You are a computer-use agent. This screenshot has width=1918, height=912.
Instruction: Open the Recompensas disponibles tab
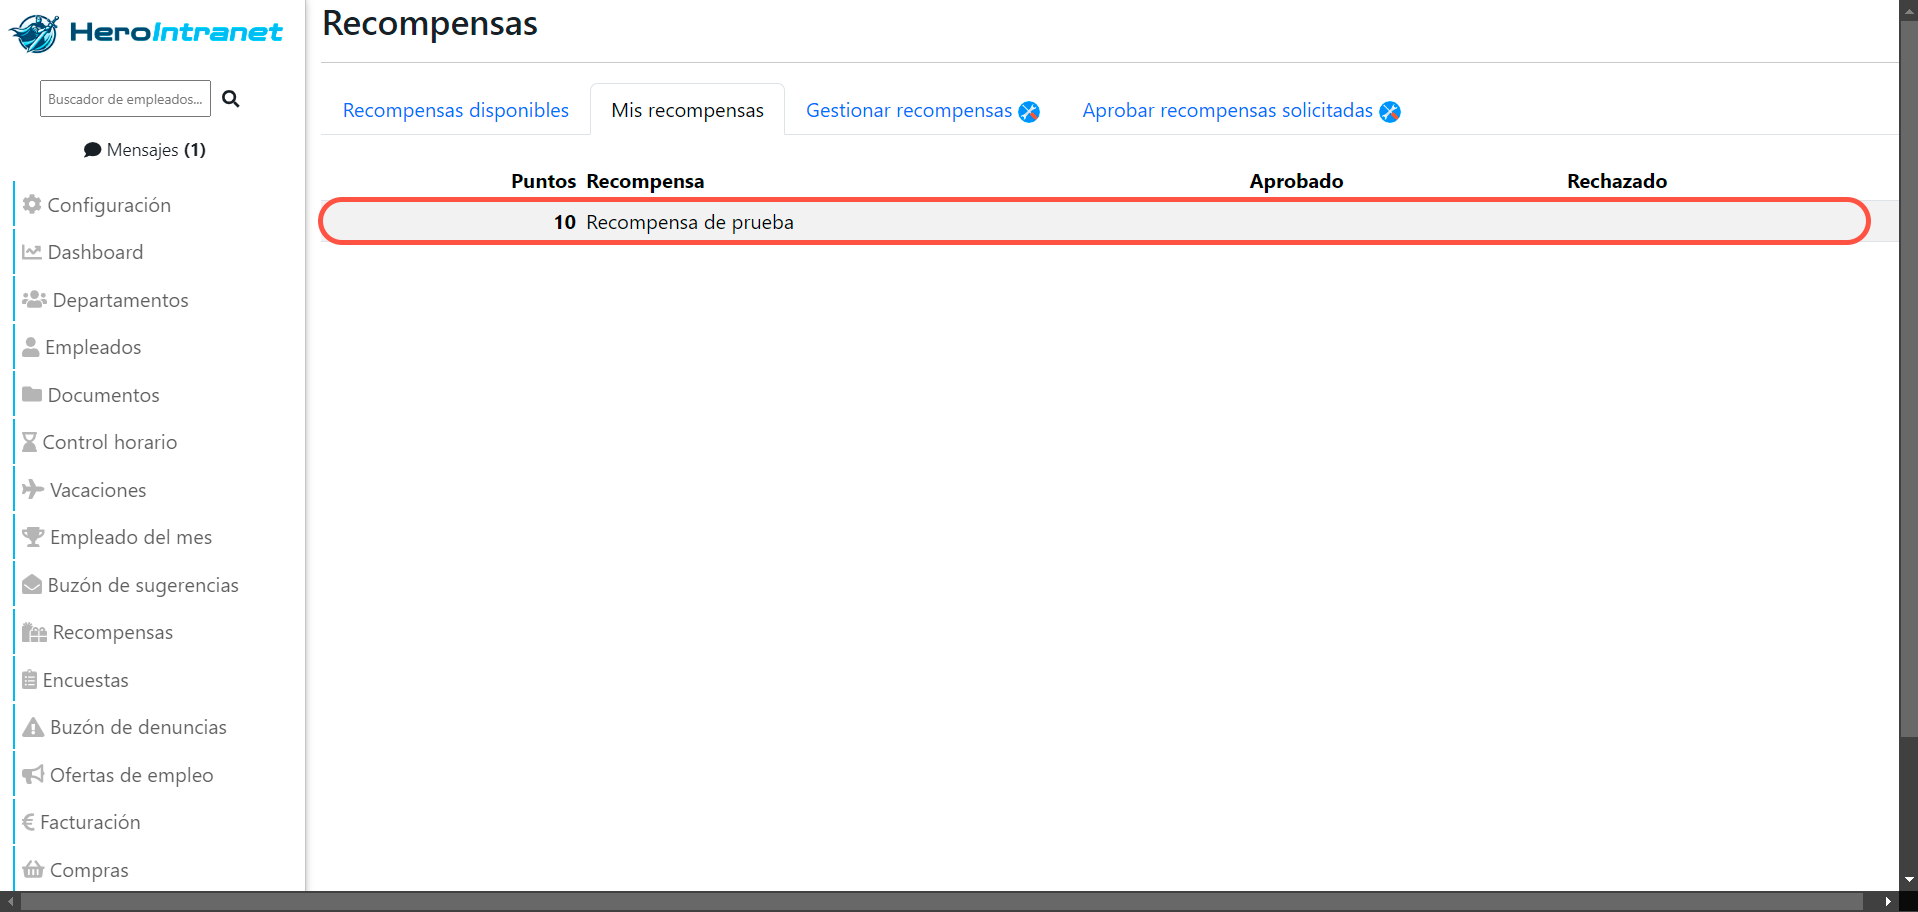tap(456, 110)
